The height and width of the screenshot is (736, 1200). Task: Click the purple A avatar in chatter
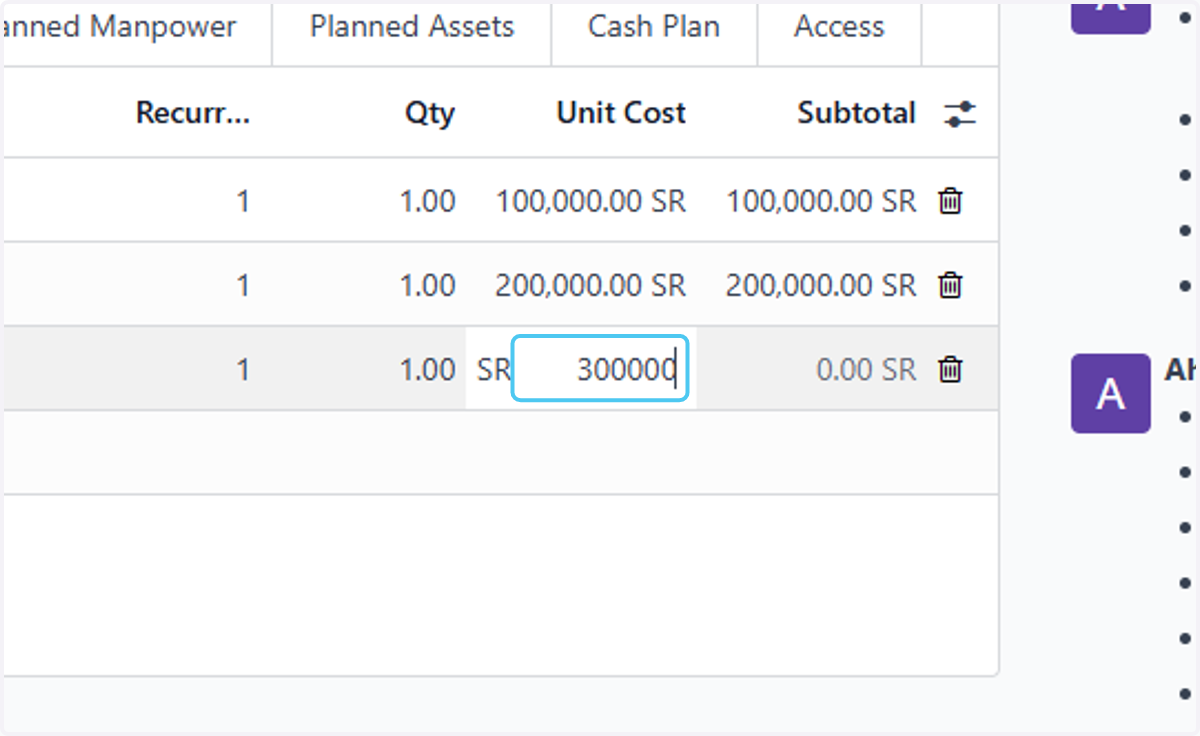point(1110,393)
